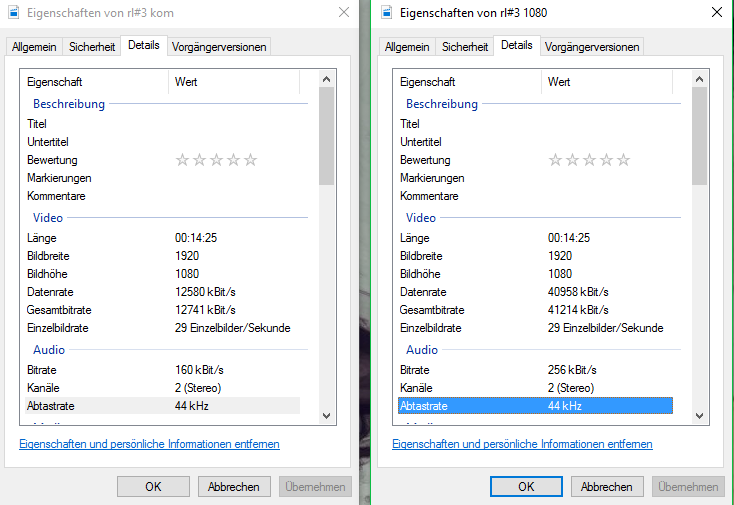
Task: Close the 'rl#3 1080' properties window
Action: 716,13
